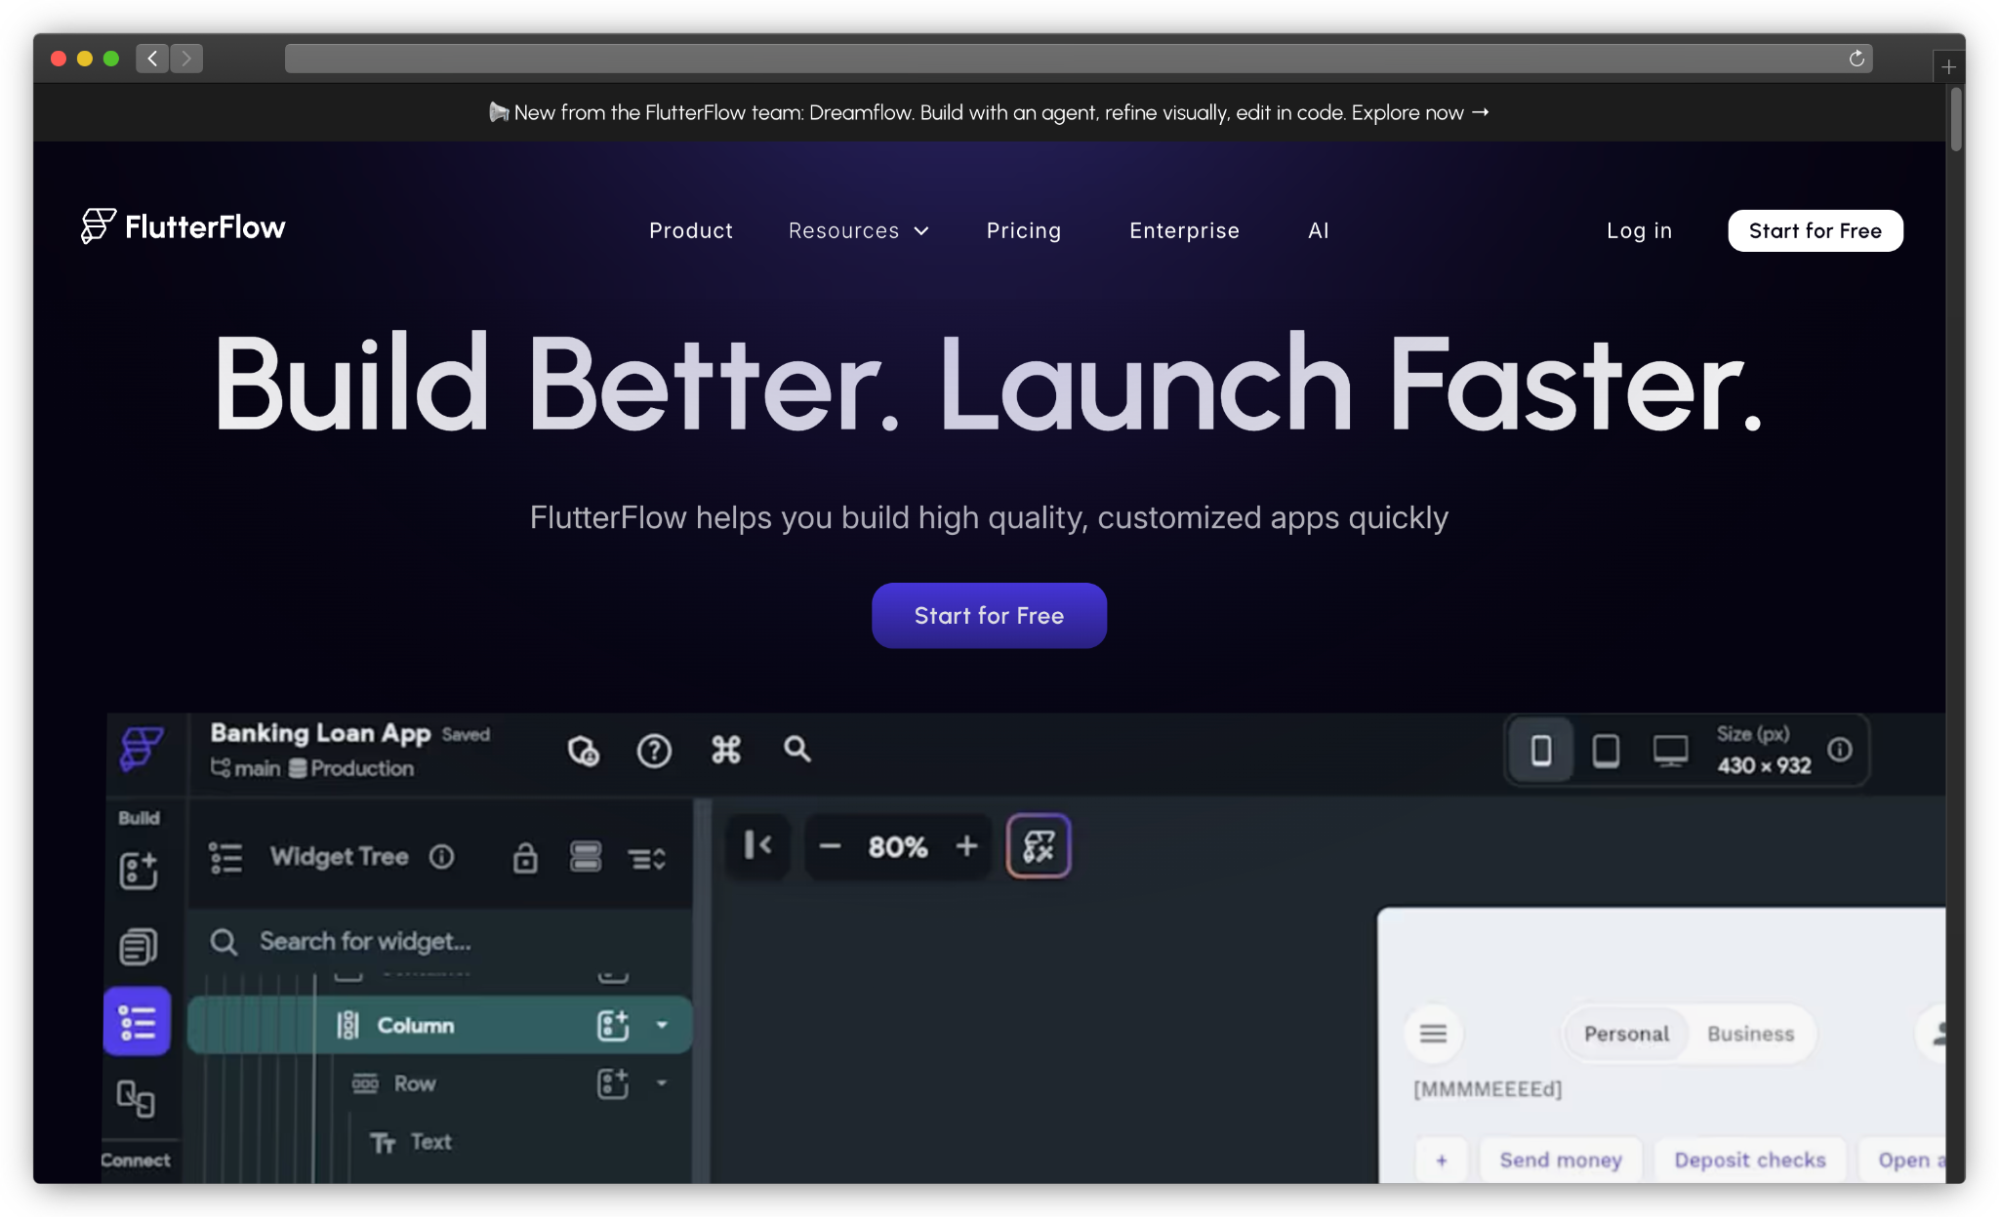Click the plus chip in preview
The width and height of the screenshot is (1999, 1218).
1441,1160
